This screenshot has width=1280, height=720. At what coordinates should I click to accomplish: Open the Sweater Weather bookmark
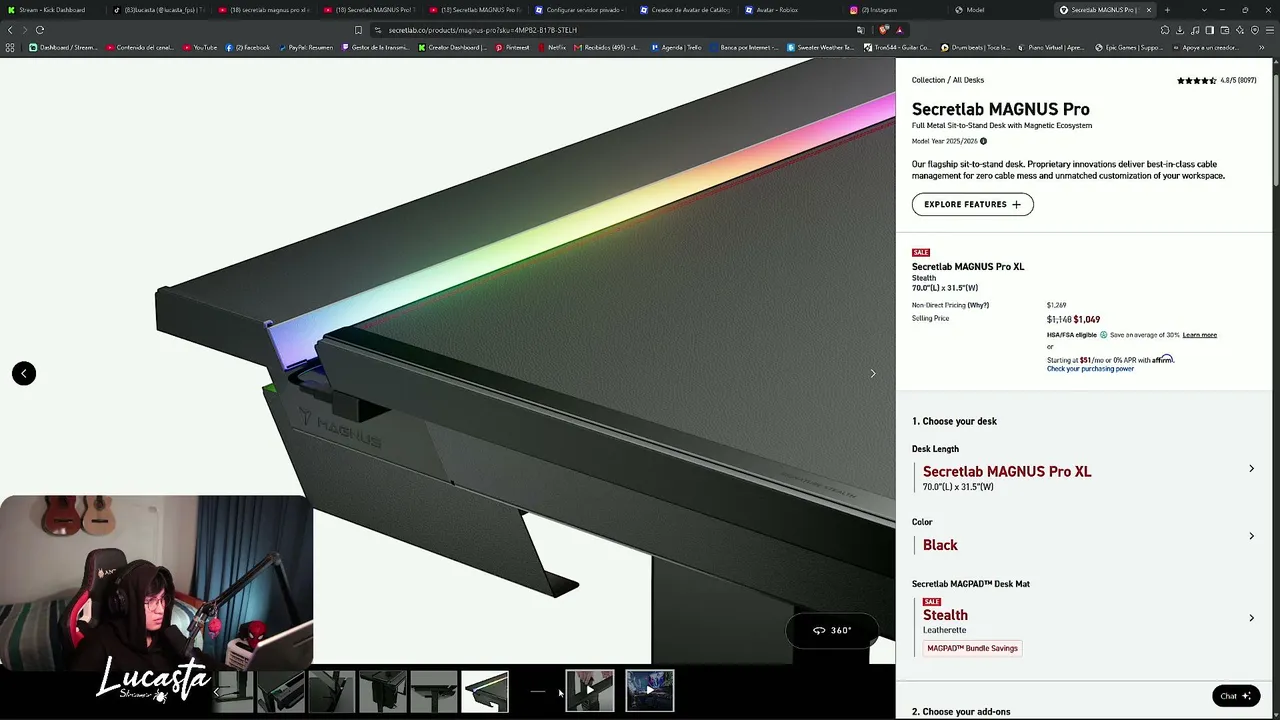[x=820, y=47]
